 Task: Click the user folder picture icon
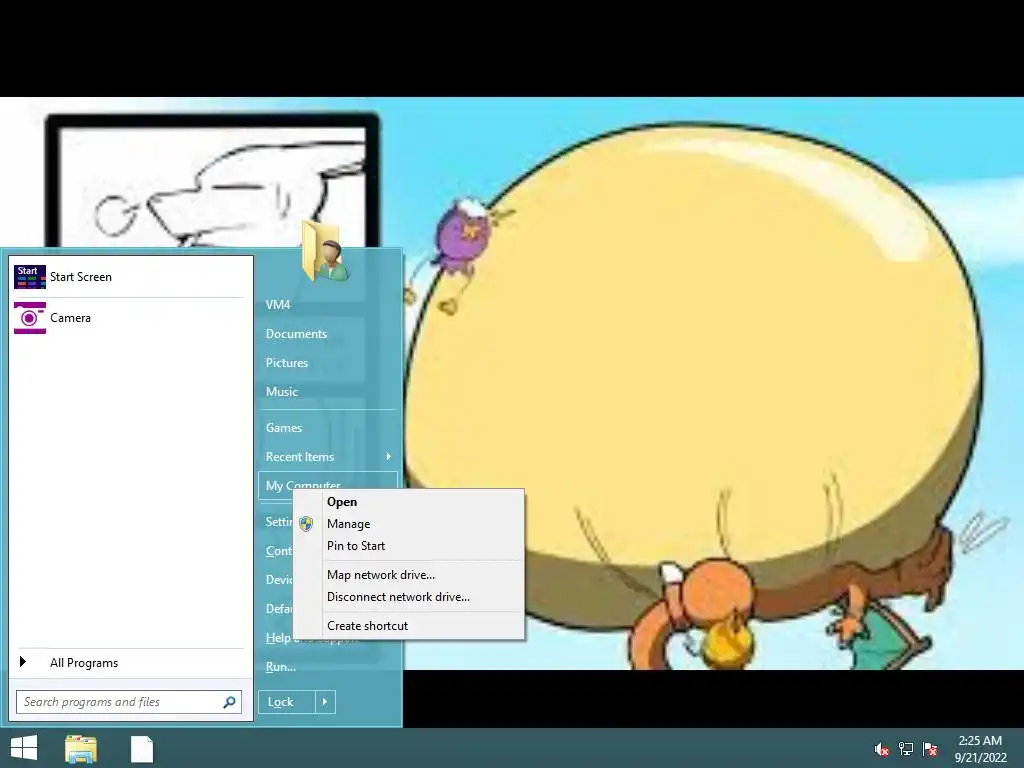click(325, 251)
